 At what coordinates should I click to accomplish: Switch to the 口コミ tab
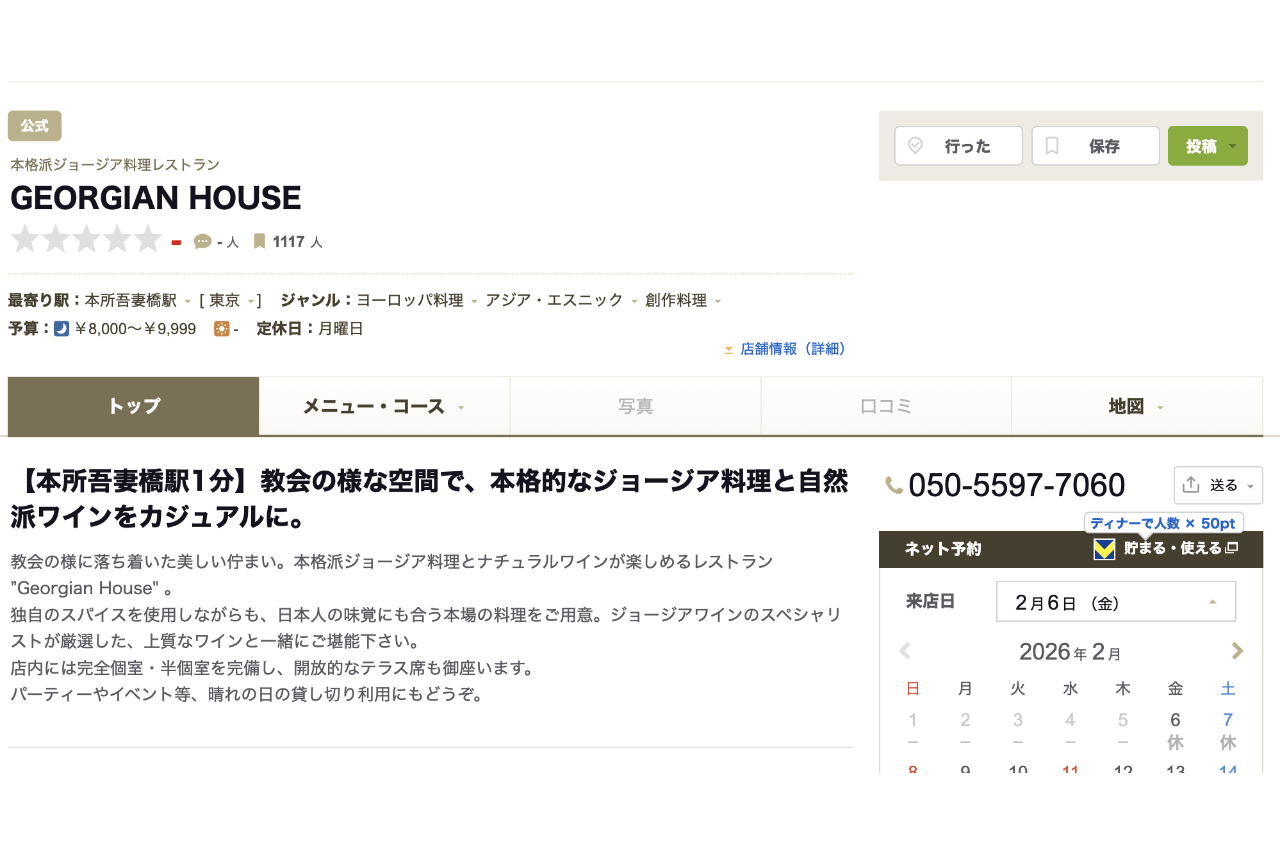[x=885, y=406]
